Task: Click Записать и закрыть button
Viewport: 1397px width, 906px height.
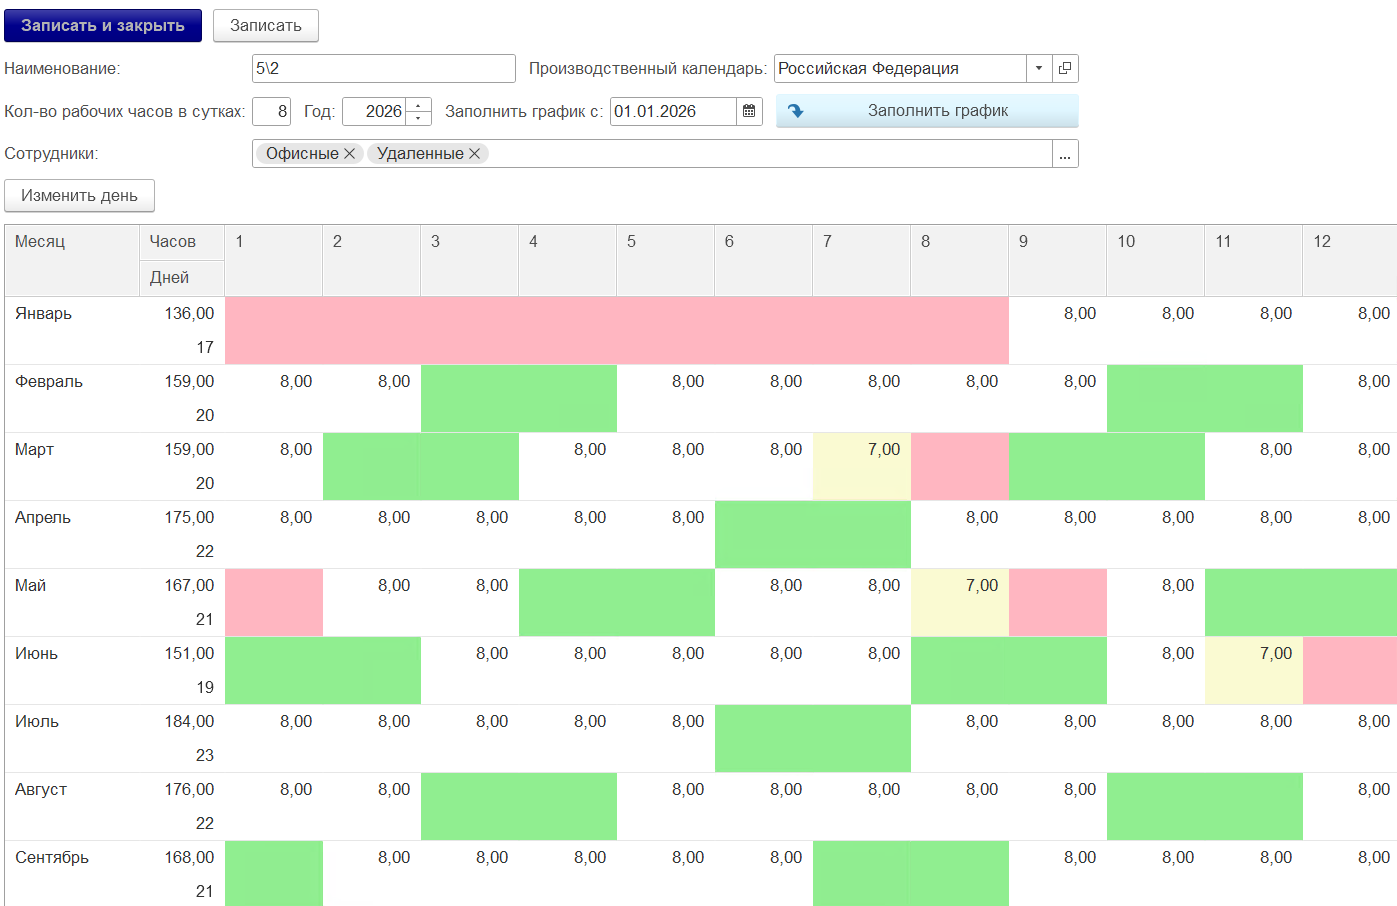Action: (x=103, y=26)
